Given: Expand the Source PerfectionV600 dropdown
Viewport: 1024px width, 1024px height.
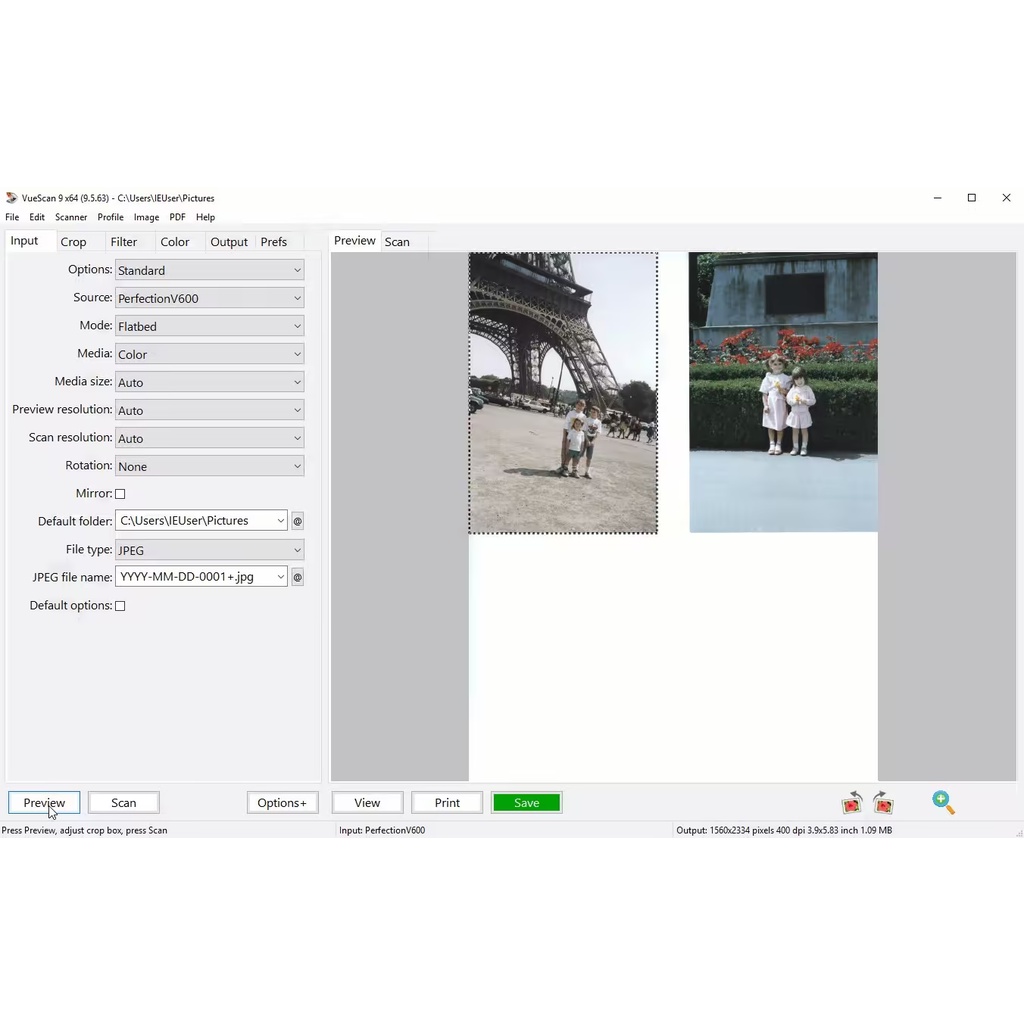Looking at the screenshot, I should (210, 298).
